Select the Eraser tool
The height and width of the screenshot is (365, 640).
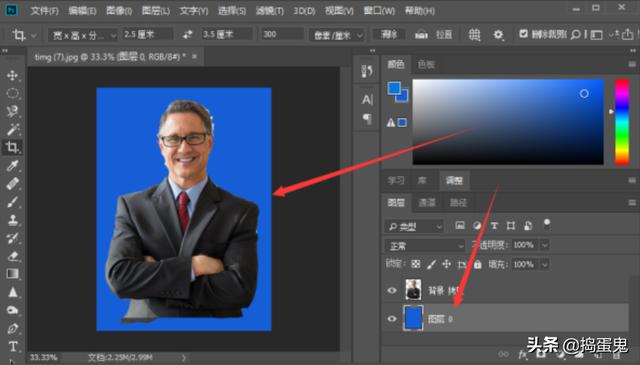tap(12, 256)
